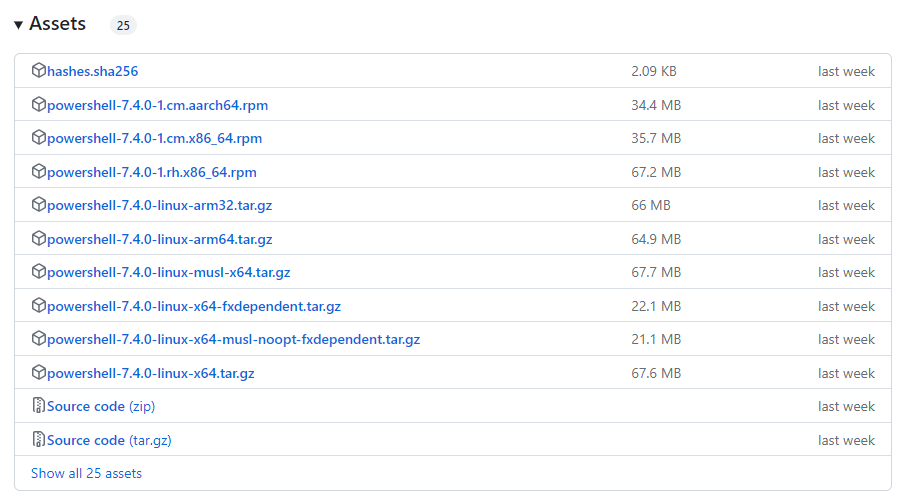Image resolution: width=898 pixels, height=497 pixels.
Task: Click the package icon beside hashes.sha256
Action: tap(38, 70)
